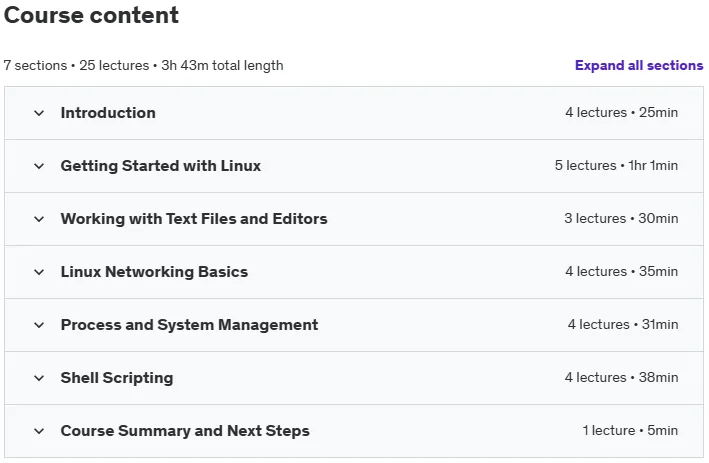
Task: Open Getting Started with Linux title
Action: pyautogui.click(x=161, y=166)
